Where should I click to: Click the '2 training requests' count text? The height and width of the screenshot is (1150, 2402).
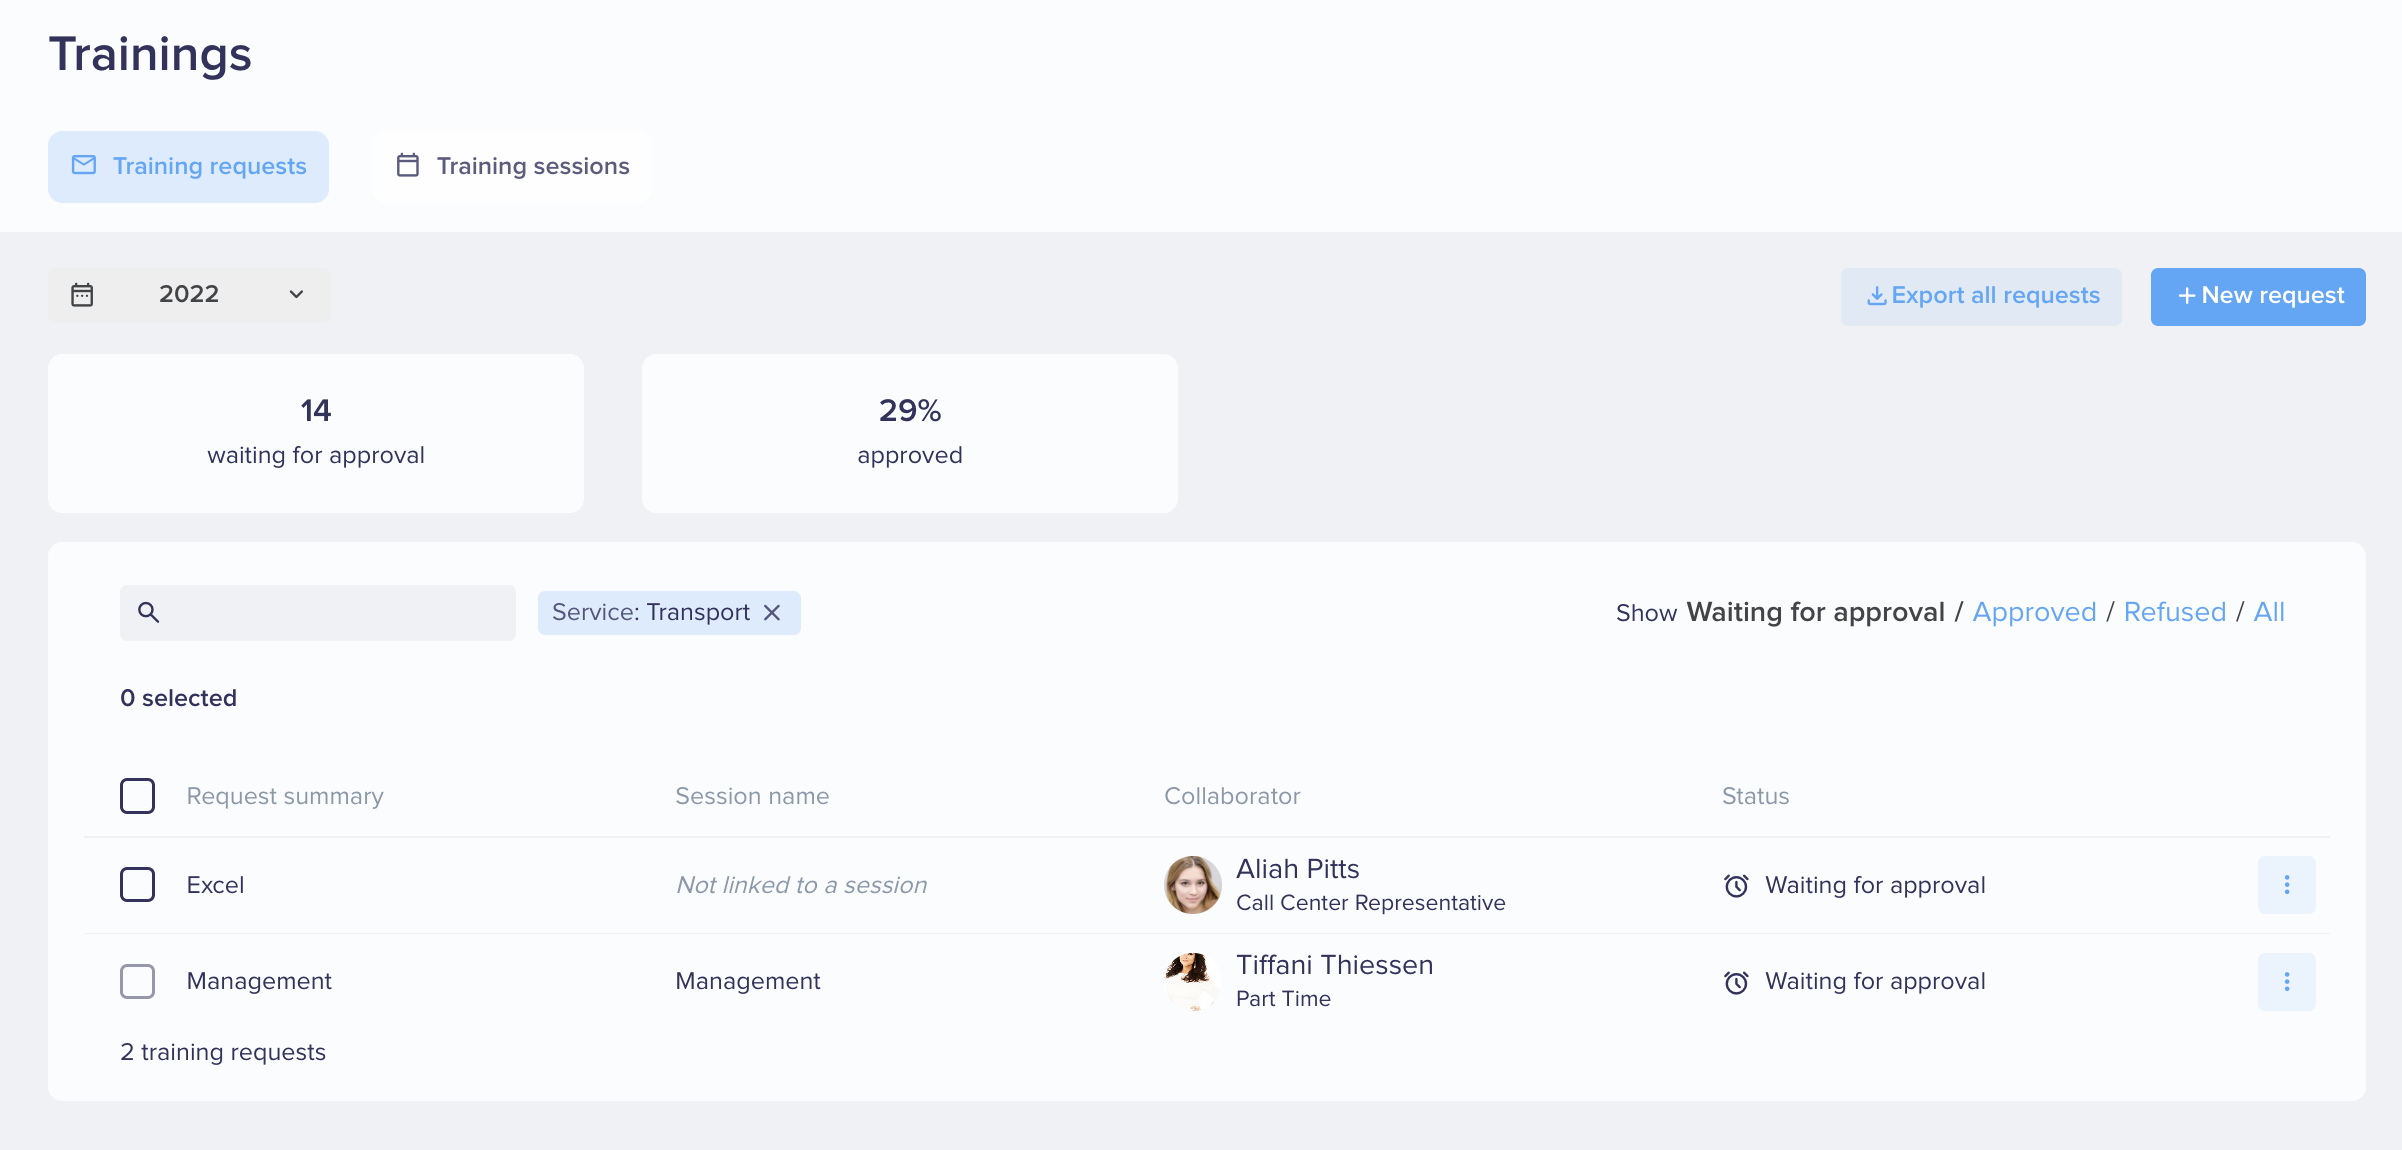pos(223,1052)
